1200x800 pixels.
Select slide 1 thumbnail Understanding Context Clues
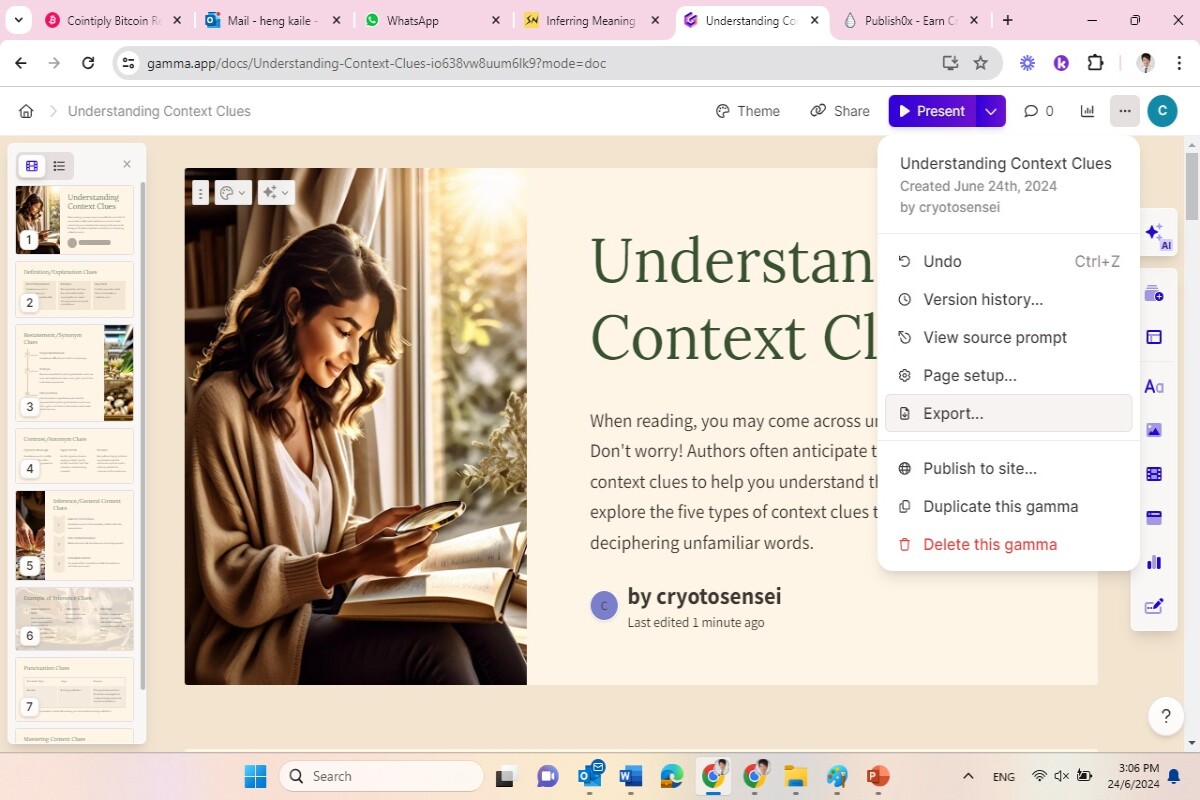(x=75, y=220)
